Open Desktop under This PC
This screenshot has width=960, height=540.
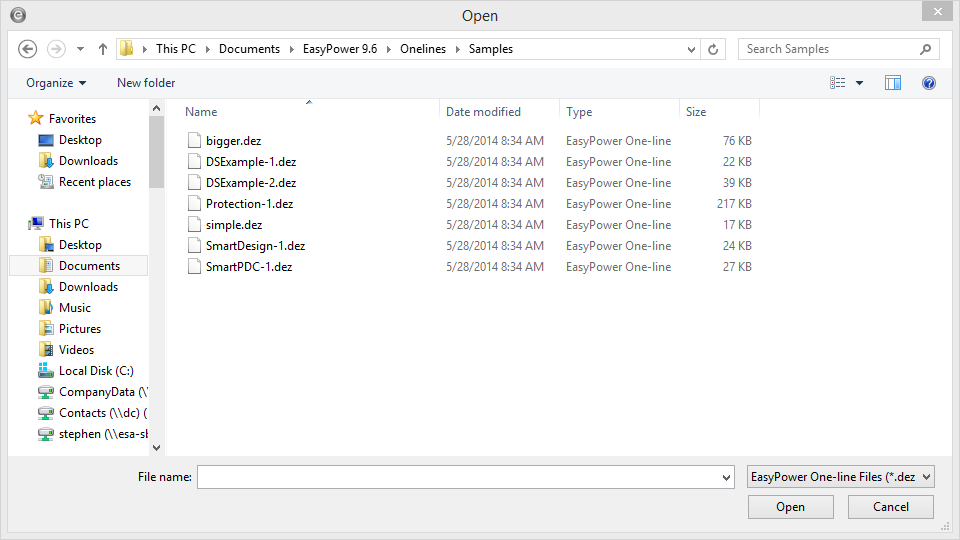tap(80, 245)
